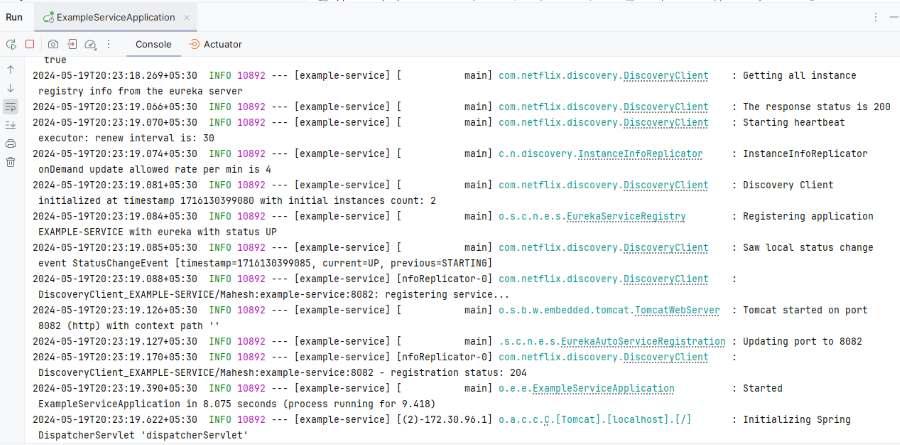Open the EurekaAutoServiceRegistration class link
The width and height of the screenshot is (900, 445).
(x=643, y=341)
